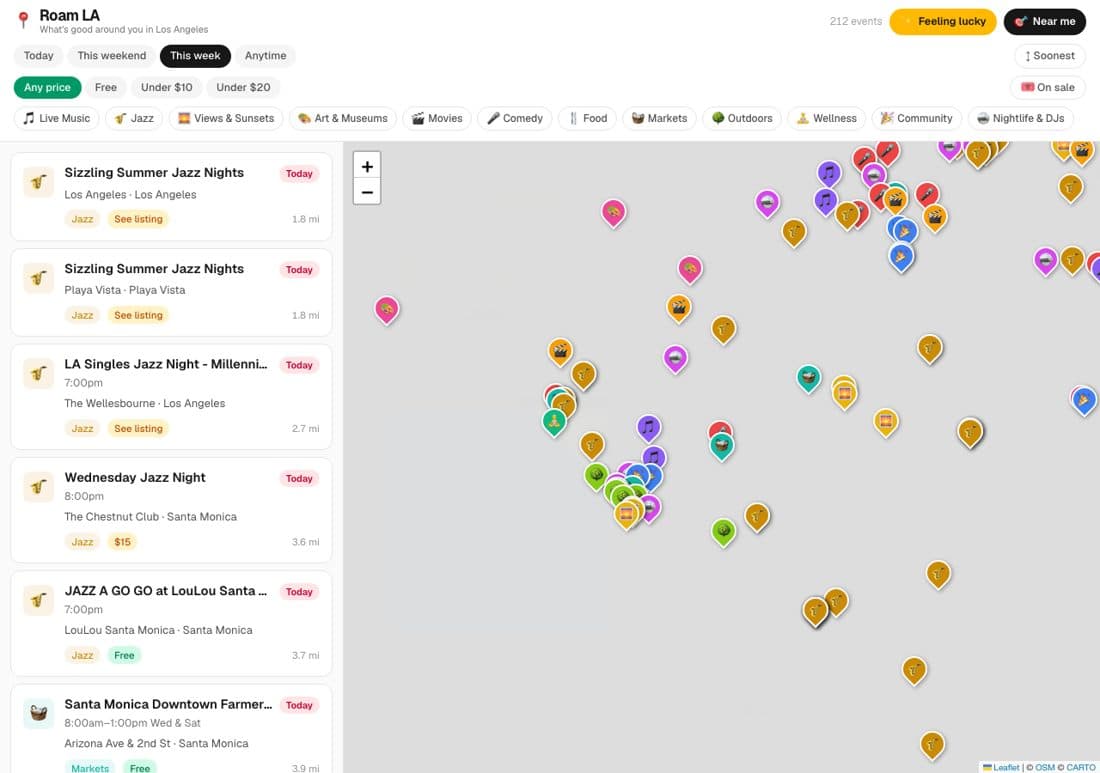The height and width of the screenshot is (773, 1100).
Task: Click the $15 price tag on Wednesday Jazz Night
Action: [x=122, y=542]
